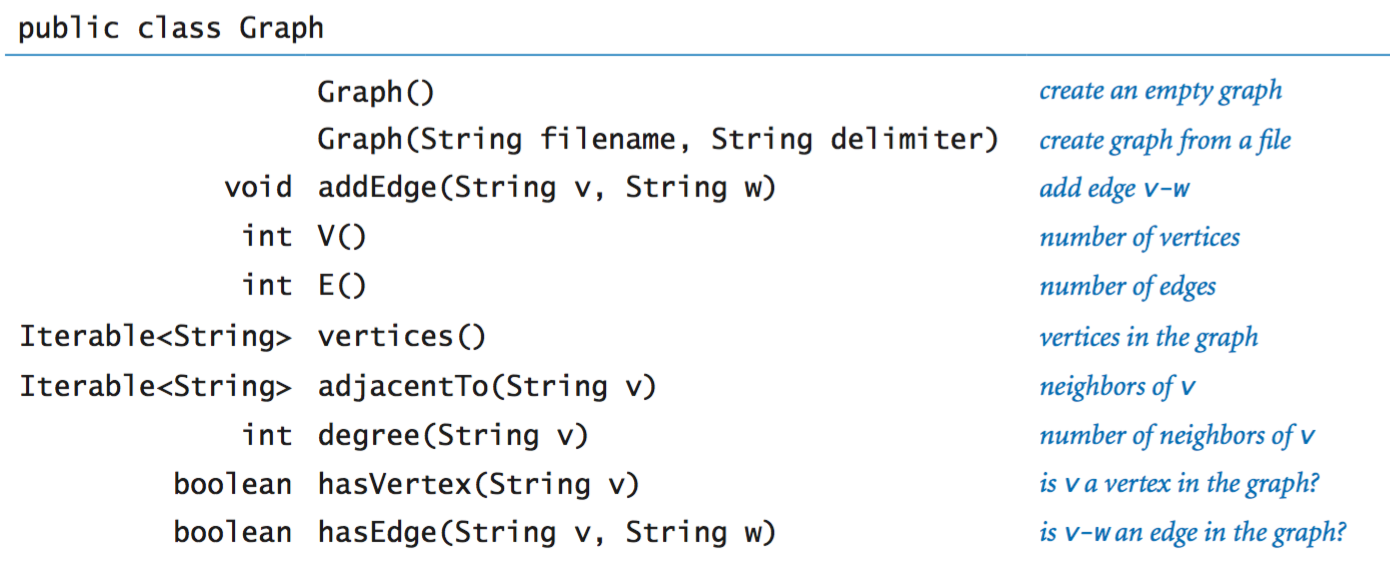Select the vertices() method
The width and height of the screenshot is (1390, 562).
point(402,337)
